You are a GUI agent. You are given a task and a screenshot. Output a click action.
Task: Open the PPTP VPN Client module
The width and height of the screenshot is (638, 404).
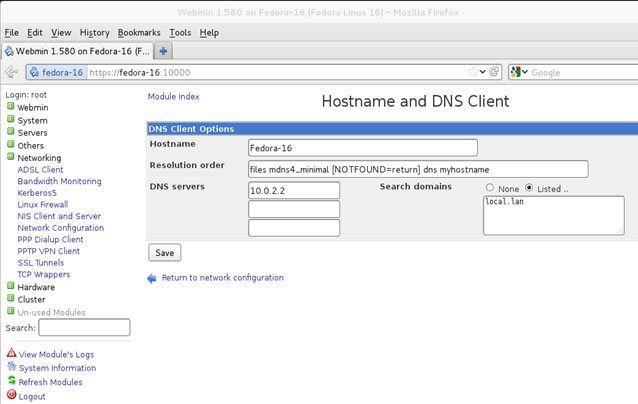pos(48,251)
